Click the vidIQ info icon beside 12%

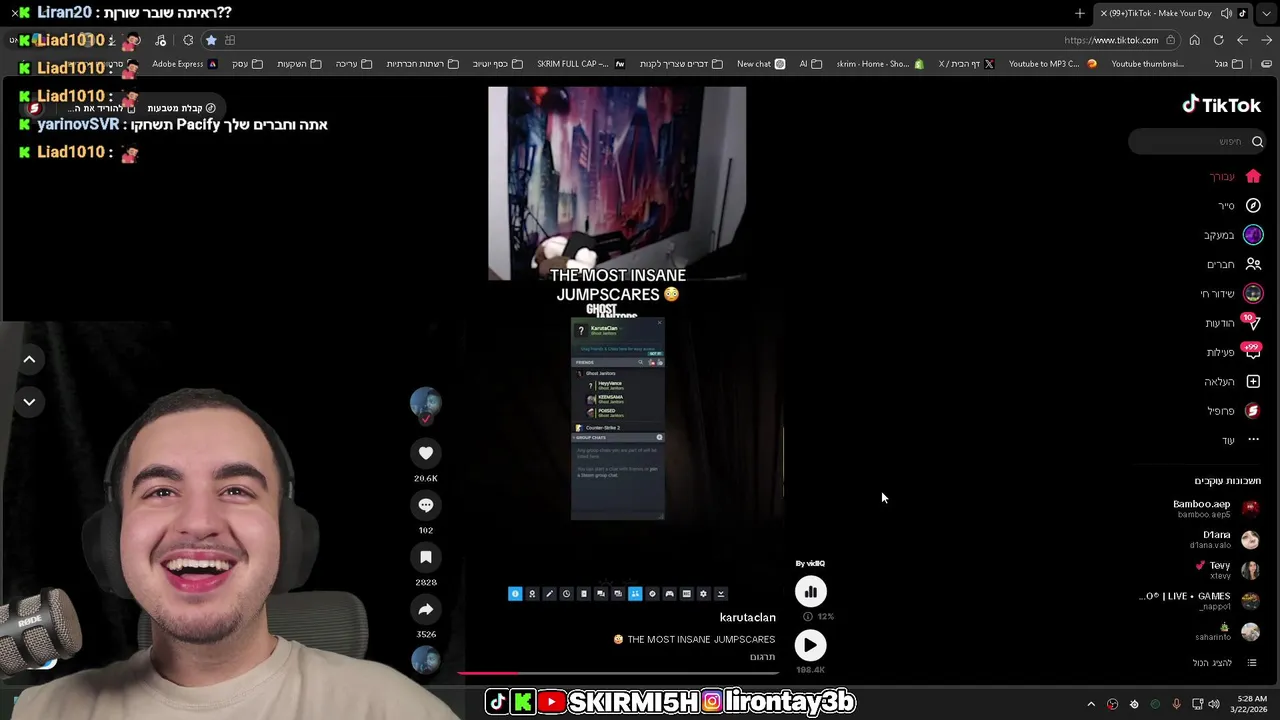[808, 617]
